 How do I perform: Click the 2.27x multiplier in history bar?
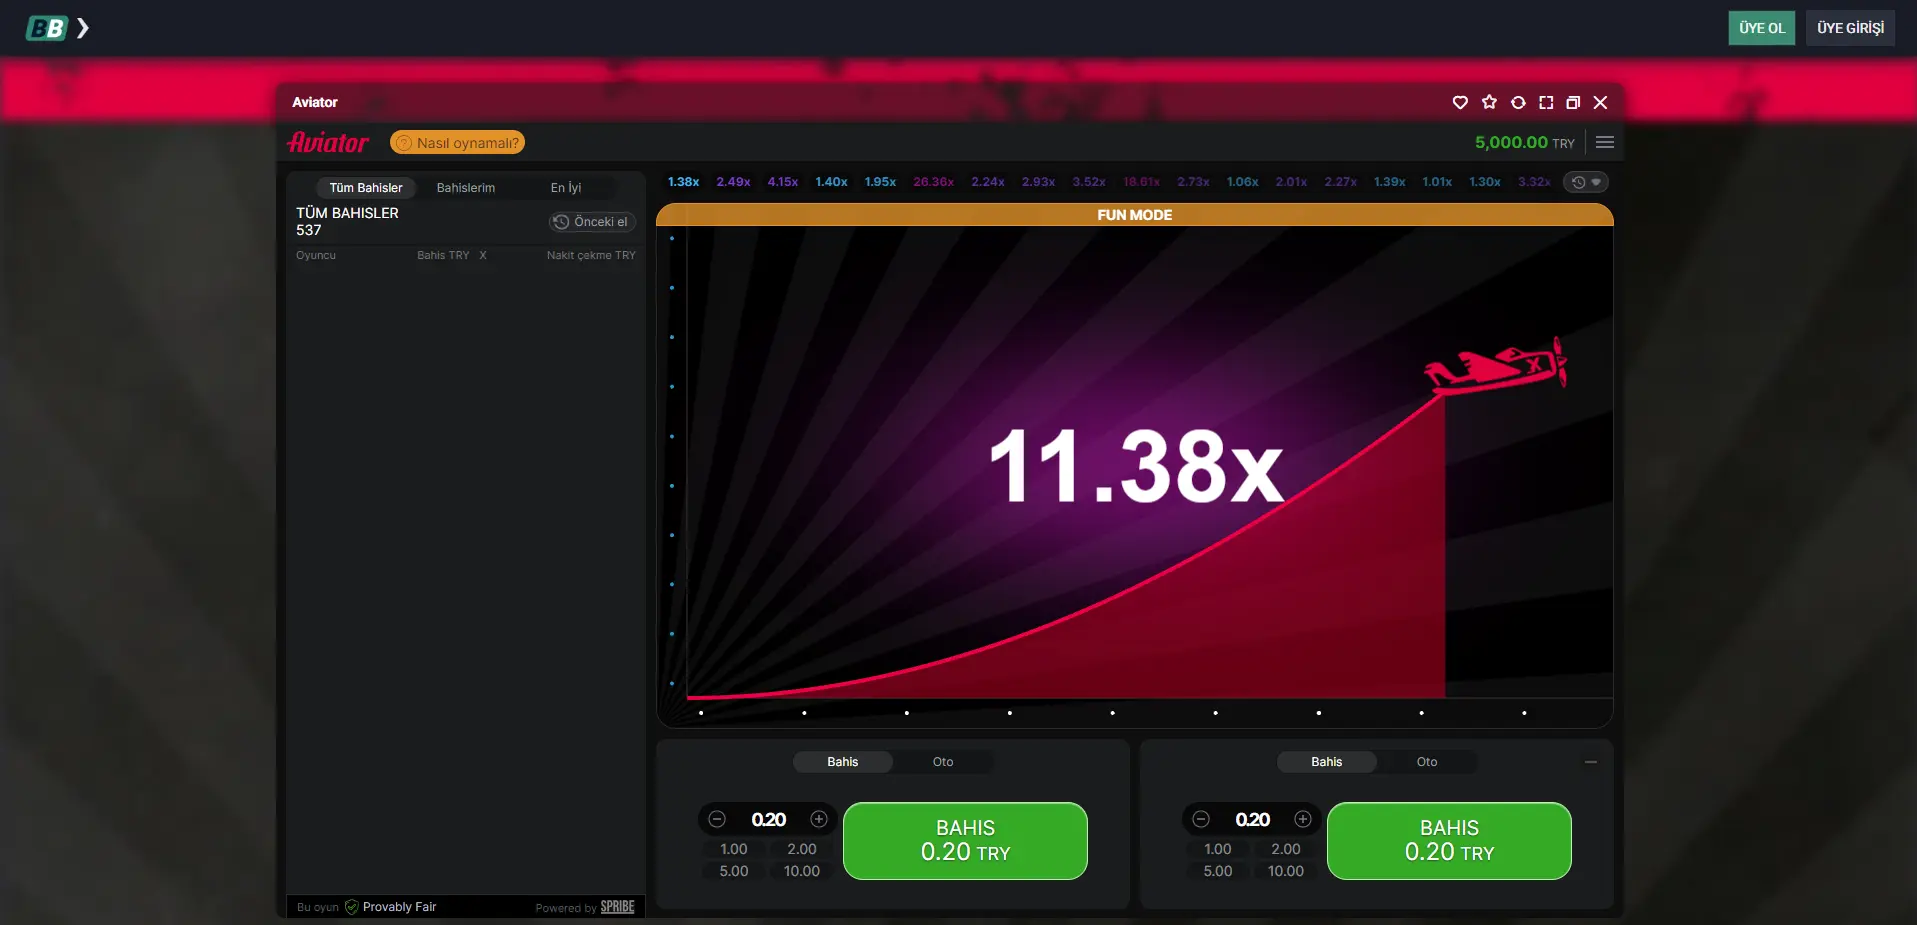(1340, 182)
